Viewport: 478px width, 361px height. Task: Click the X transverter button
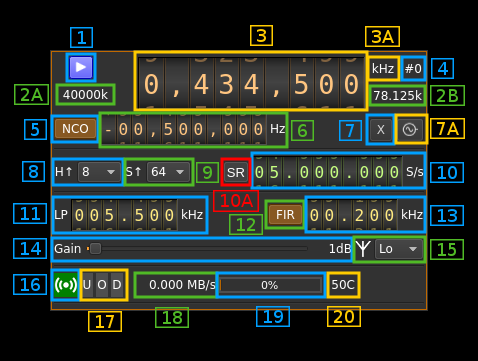point(380,129)
